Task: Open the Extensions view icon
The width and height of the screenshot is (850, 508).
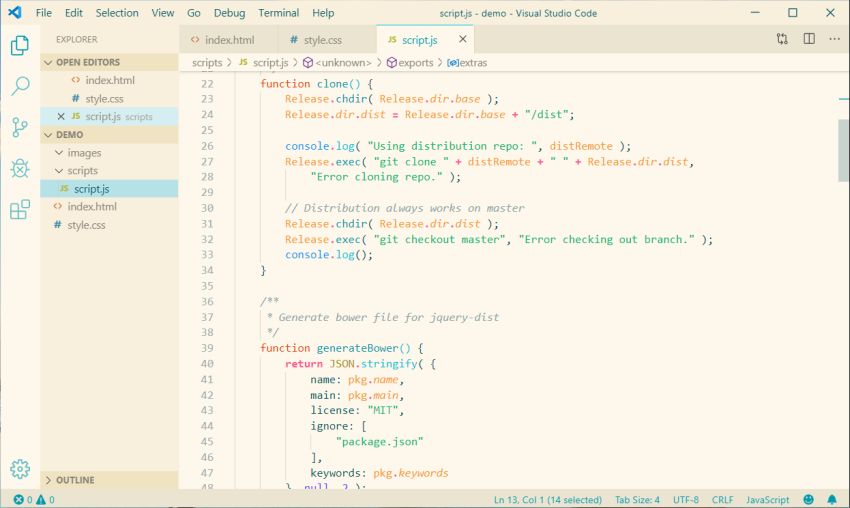Action: (20, 210)
